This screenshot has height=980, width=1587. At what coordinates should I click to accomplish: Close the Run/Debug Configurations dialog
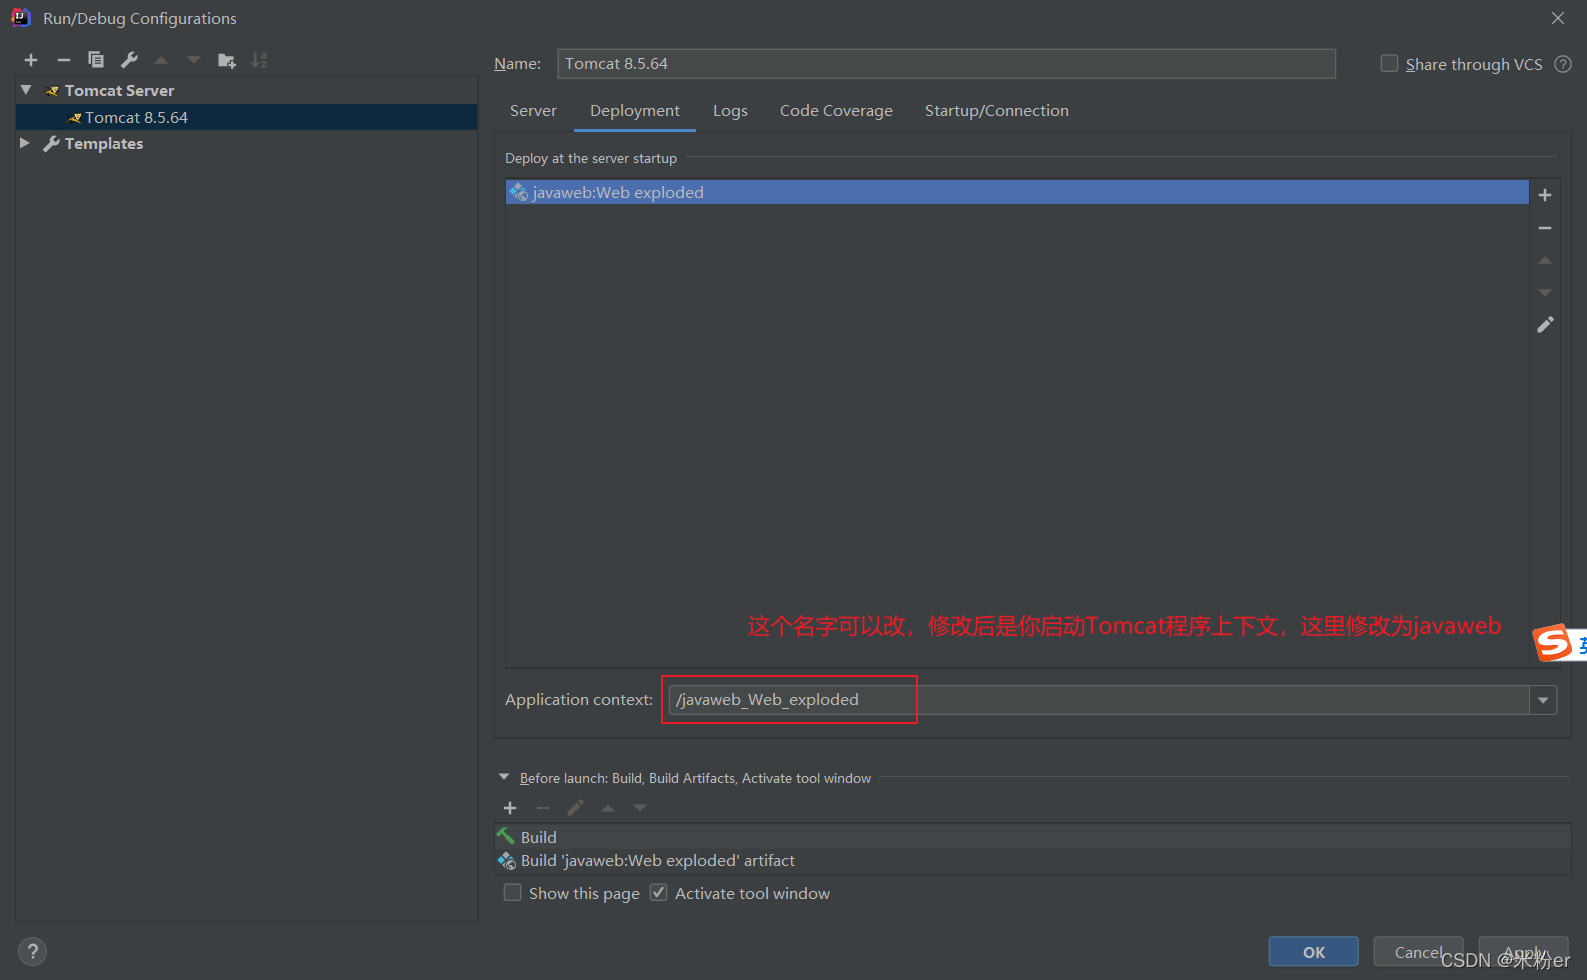point(1558,18)
